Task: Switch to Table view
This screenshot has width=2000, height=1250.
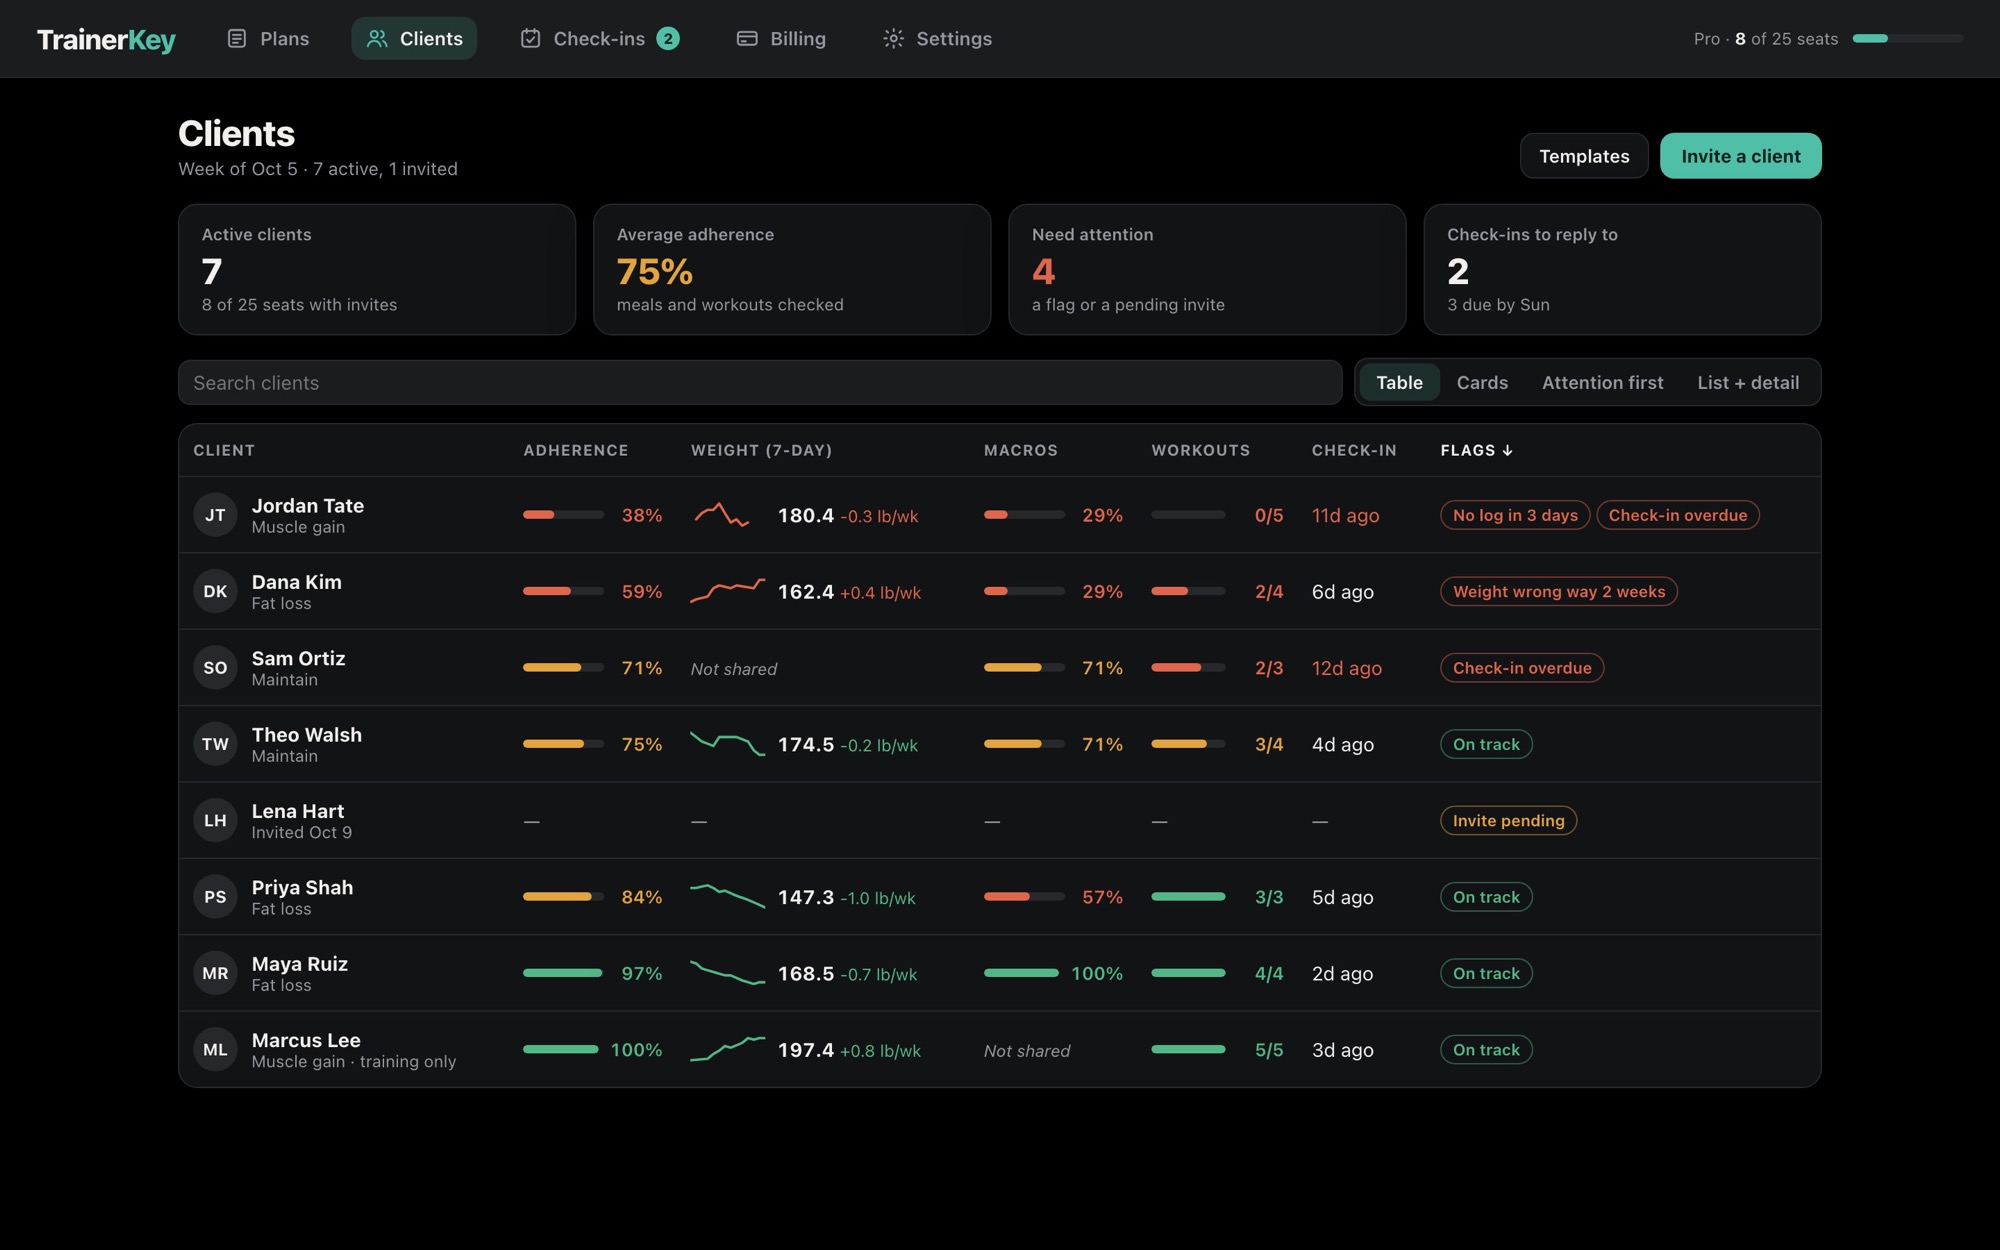Action: point(1399,383)
